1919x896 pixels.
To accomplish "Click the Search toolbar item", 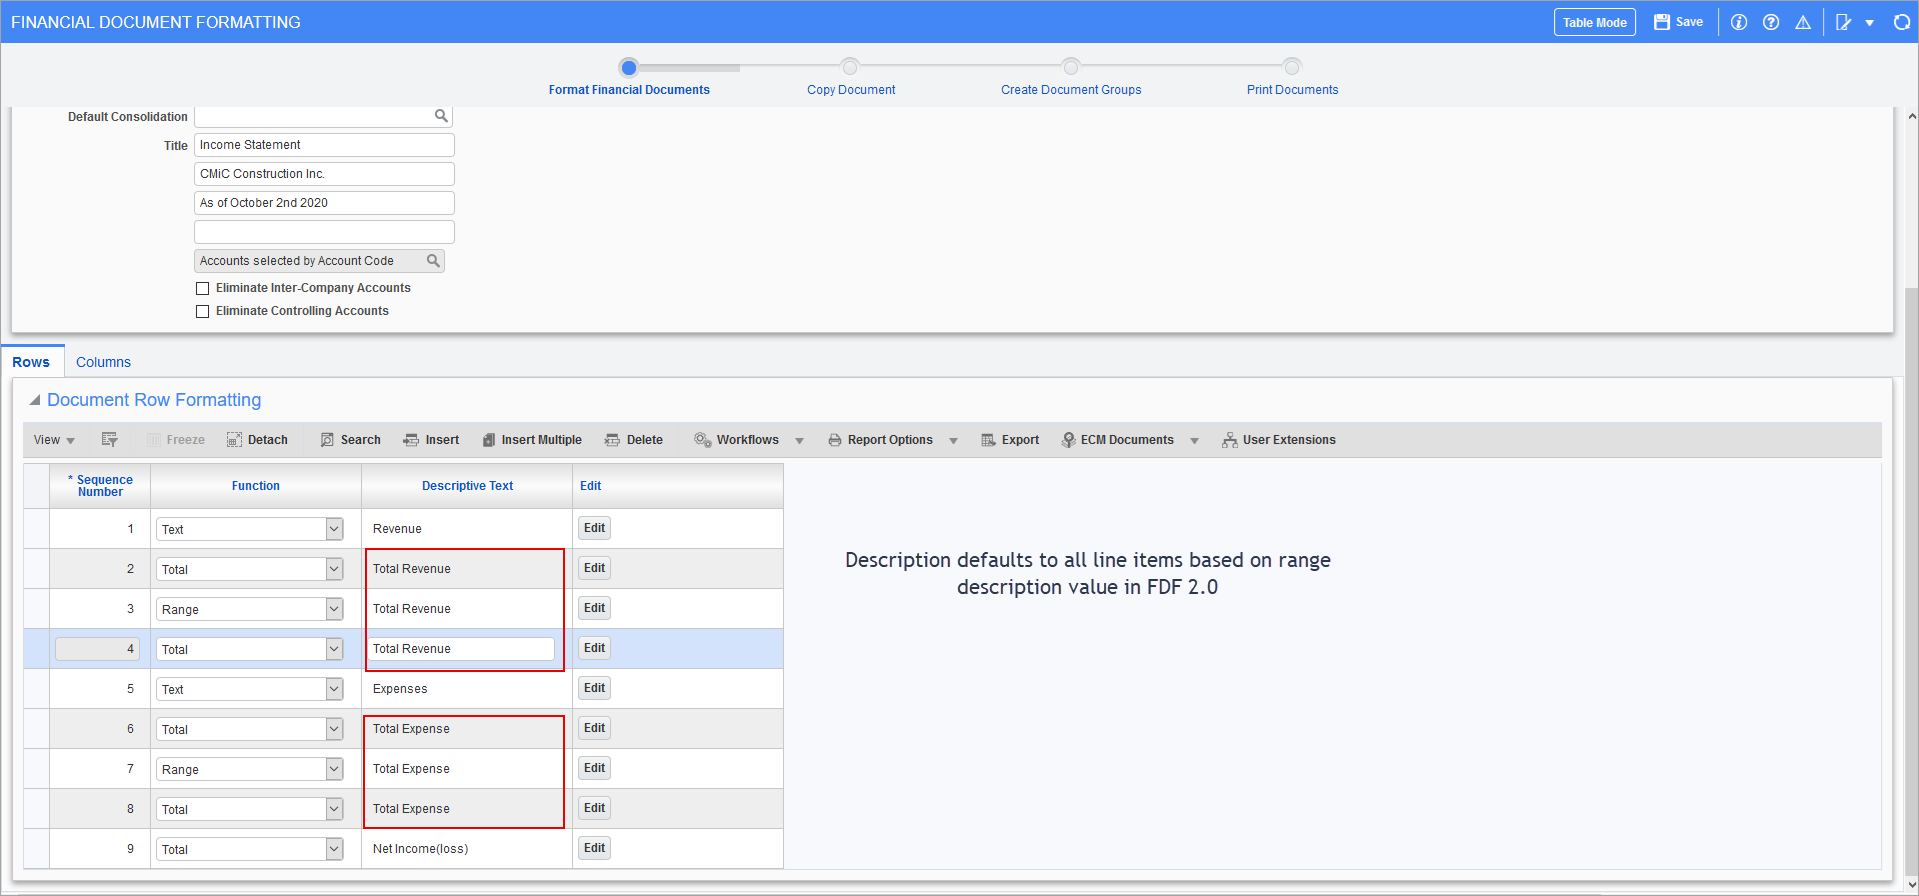I will (x=350, y=440).
